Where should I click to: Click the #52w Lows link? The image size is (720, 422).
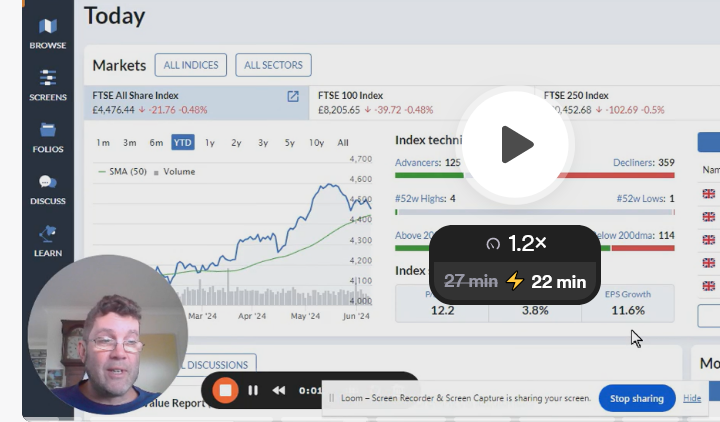[x=641, y=198]
